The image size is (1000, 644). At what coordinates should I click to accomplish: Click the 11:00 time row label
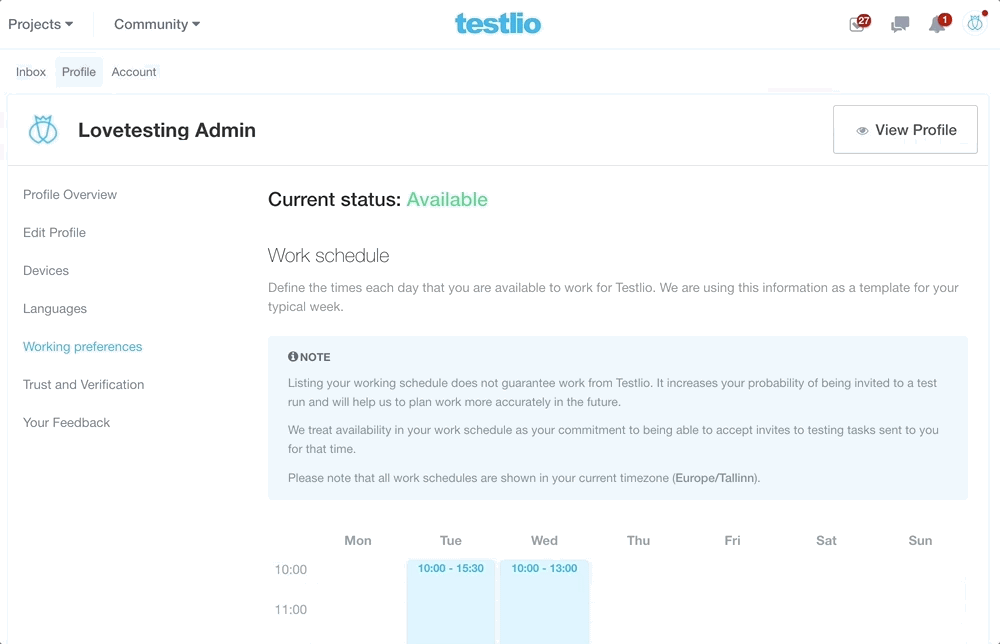tap(291, 610)
